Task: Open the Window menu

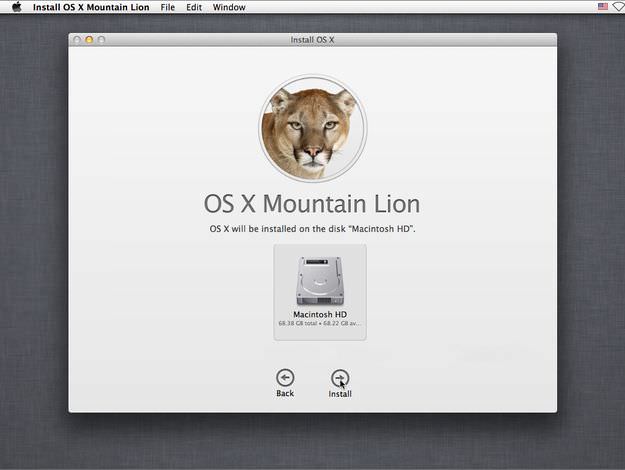Action: (x=229, y=7)
